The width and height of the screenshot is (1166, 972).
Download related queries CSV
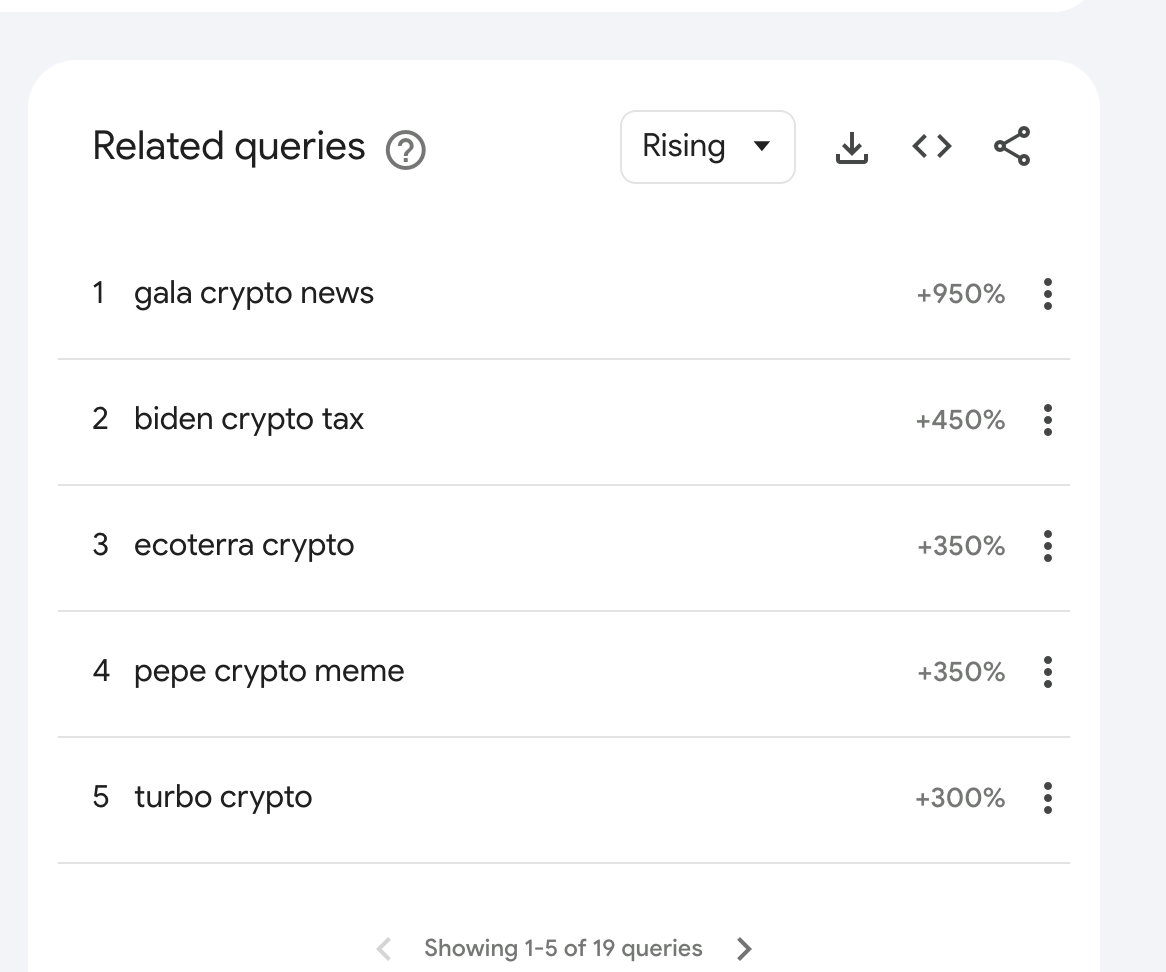point(851,147)
